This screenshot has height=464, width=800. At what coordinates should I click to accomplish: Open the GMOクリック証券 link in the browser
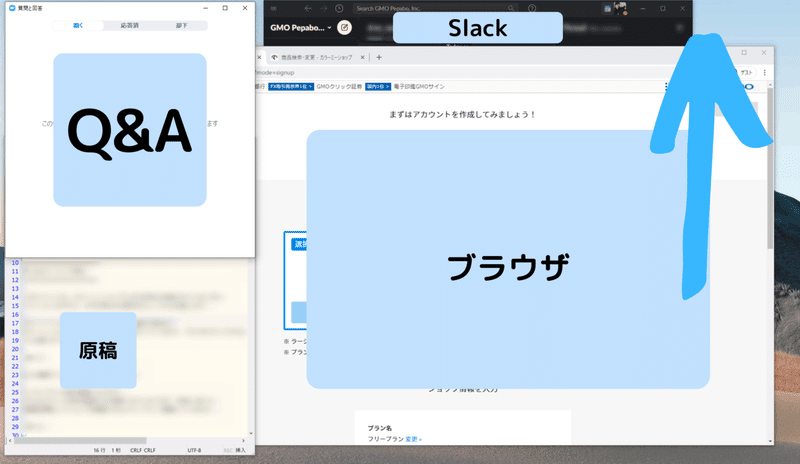click(339, 87)
